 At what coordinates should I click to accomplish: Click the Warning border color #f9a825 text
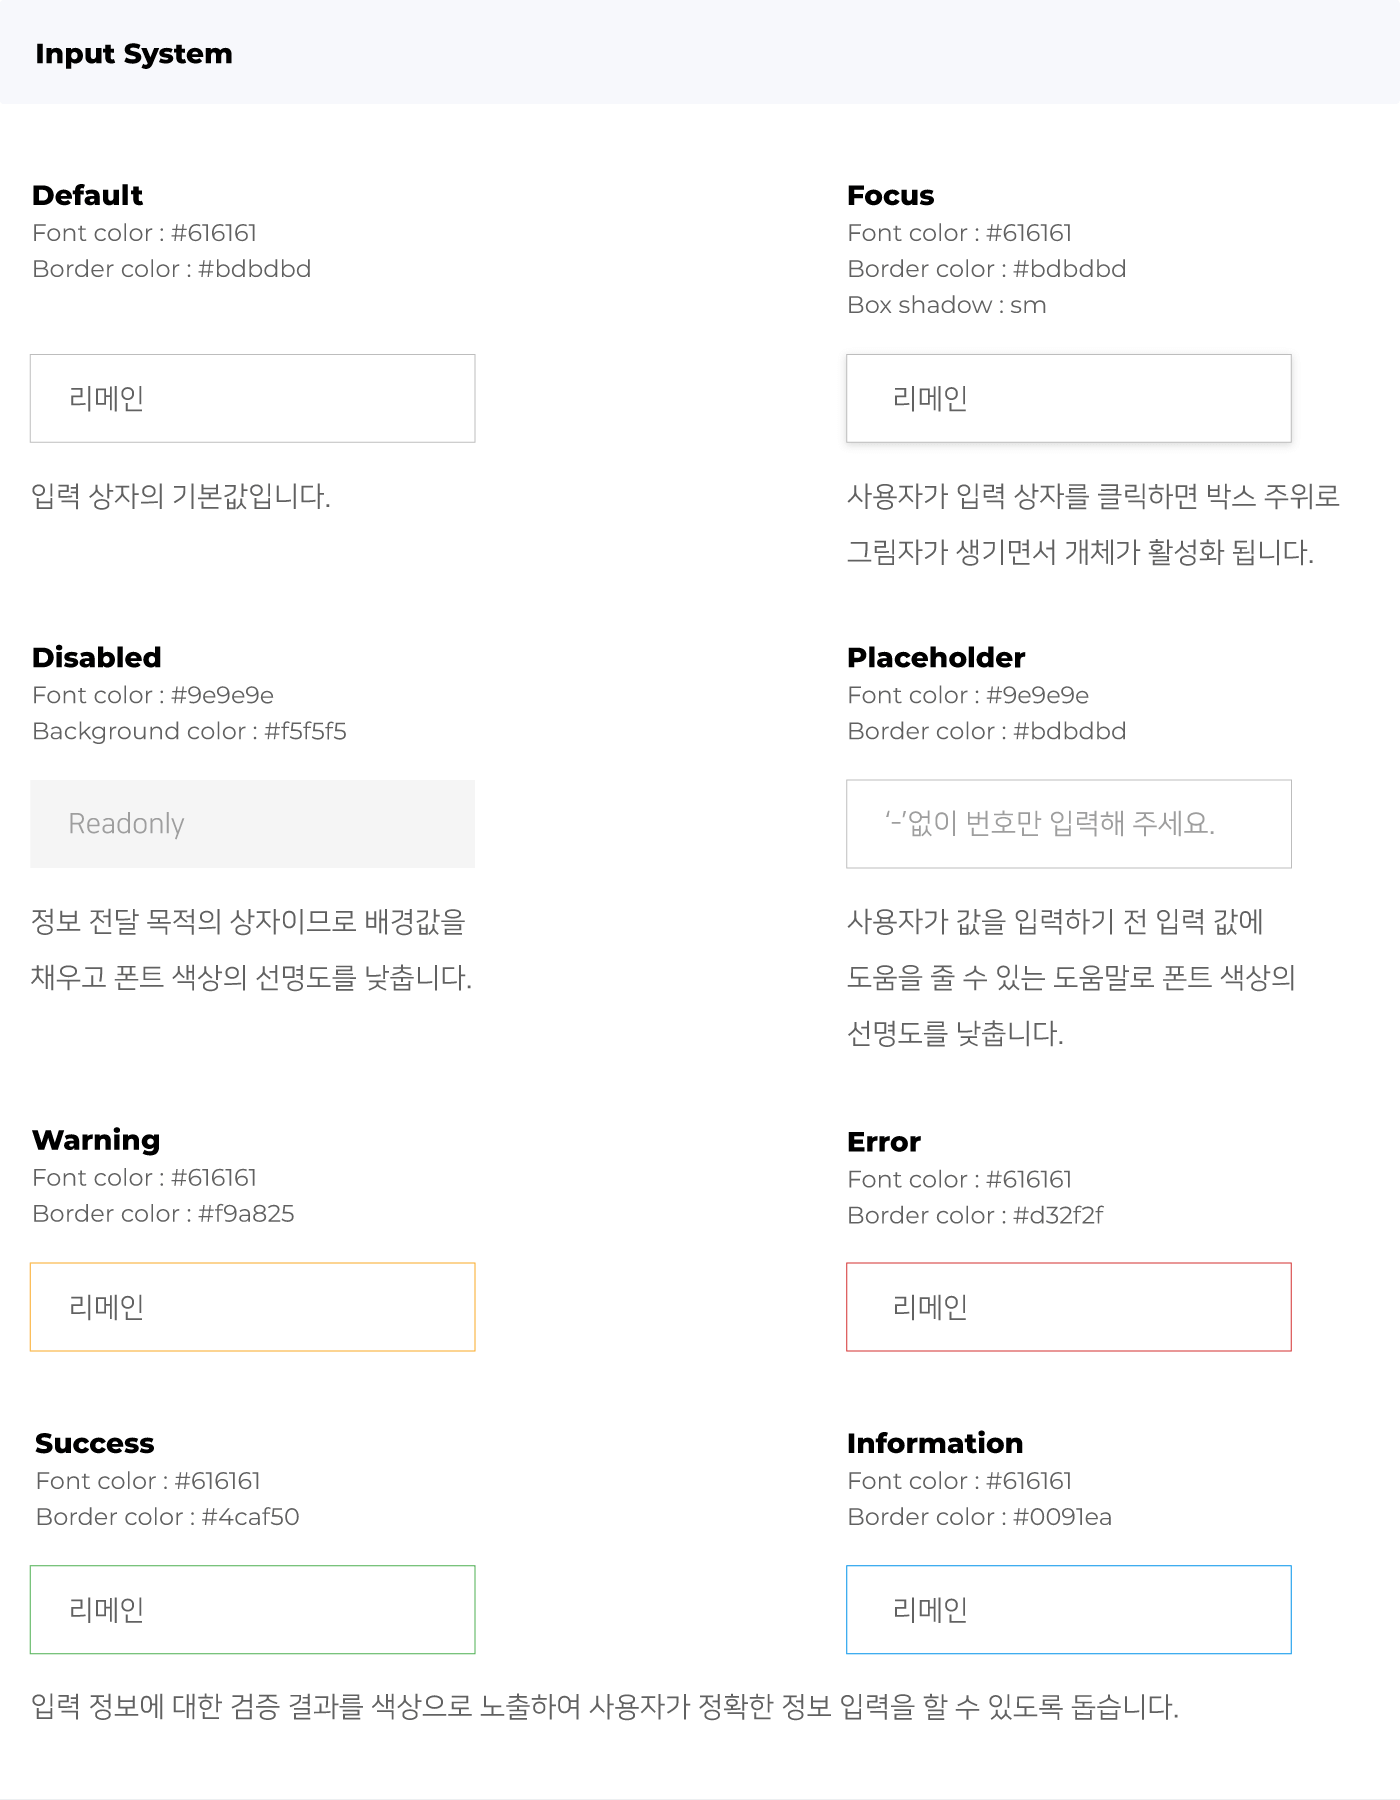coord(163,1214)
